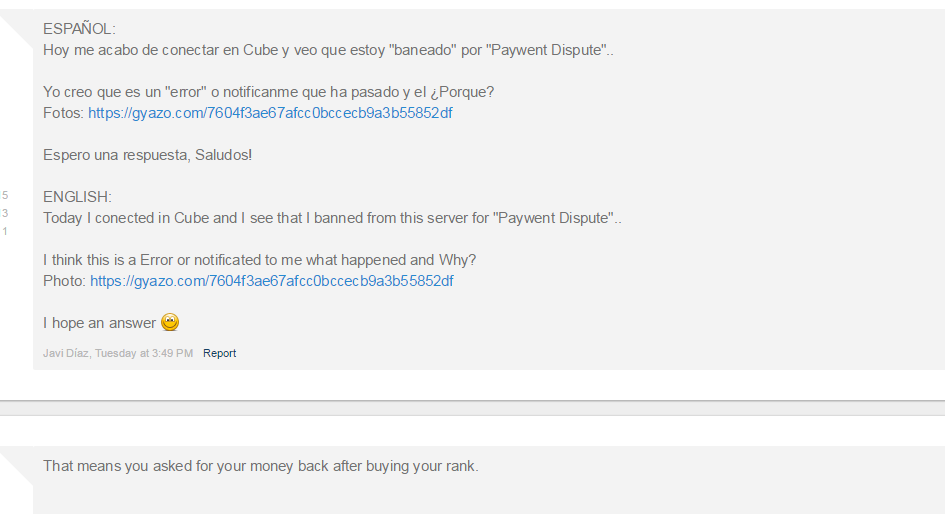
Task: Open the gyazo link after "Photo:"
Action: click(x=272, y=281)
